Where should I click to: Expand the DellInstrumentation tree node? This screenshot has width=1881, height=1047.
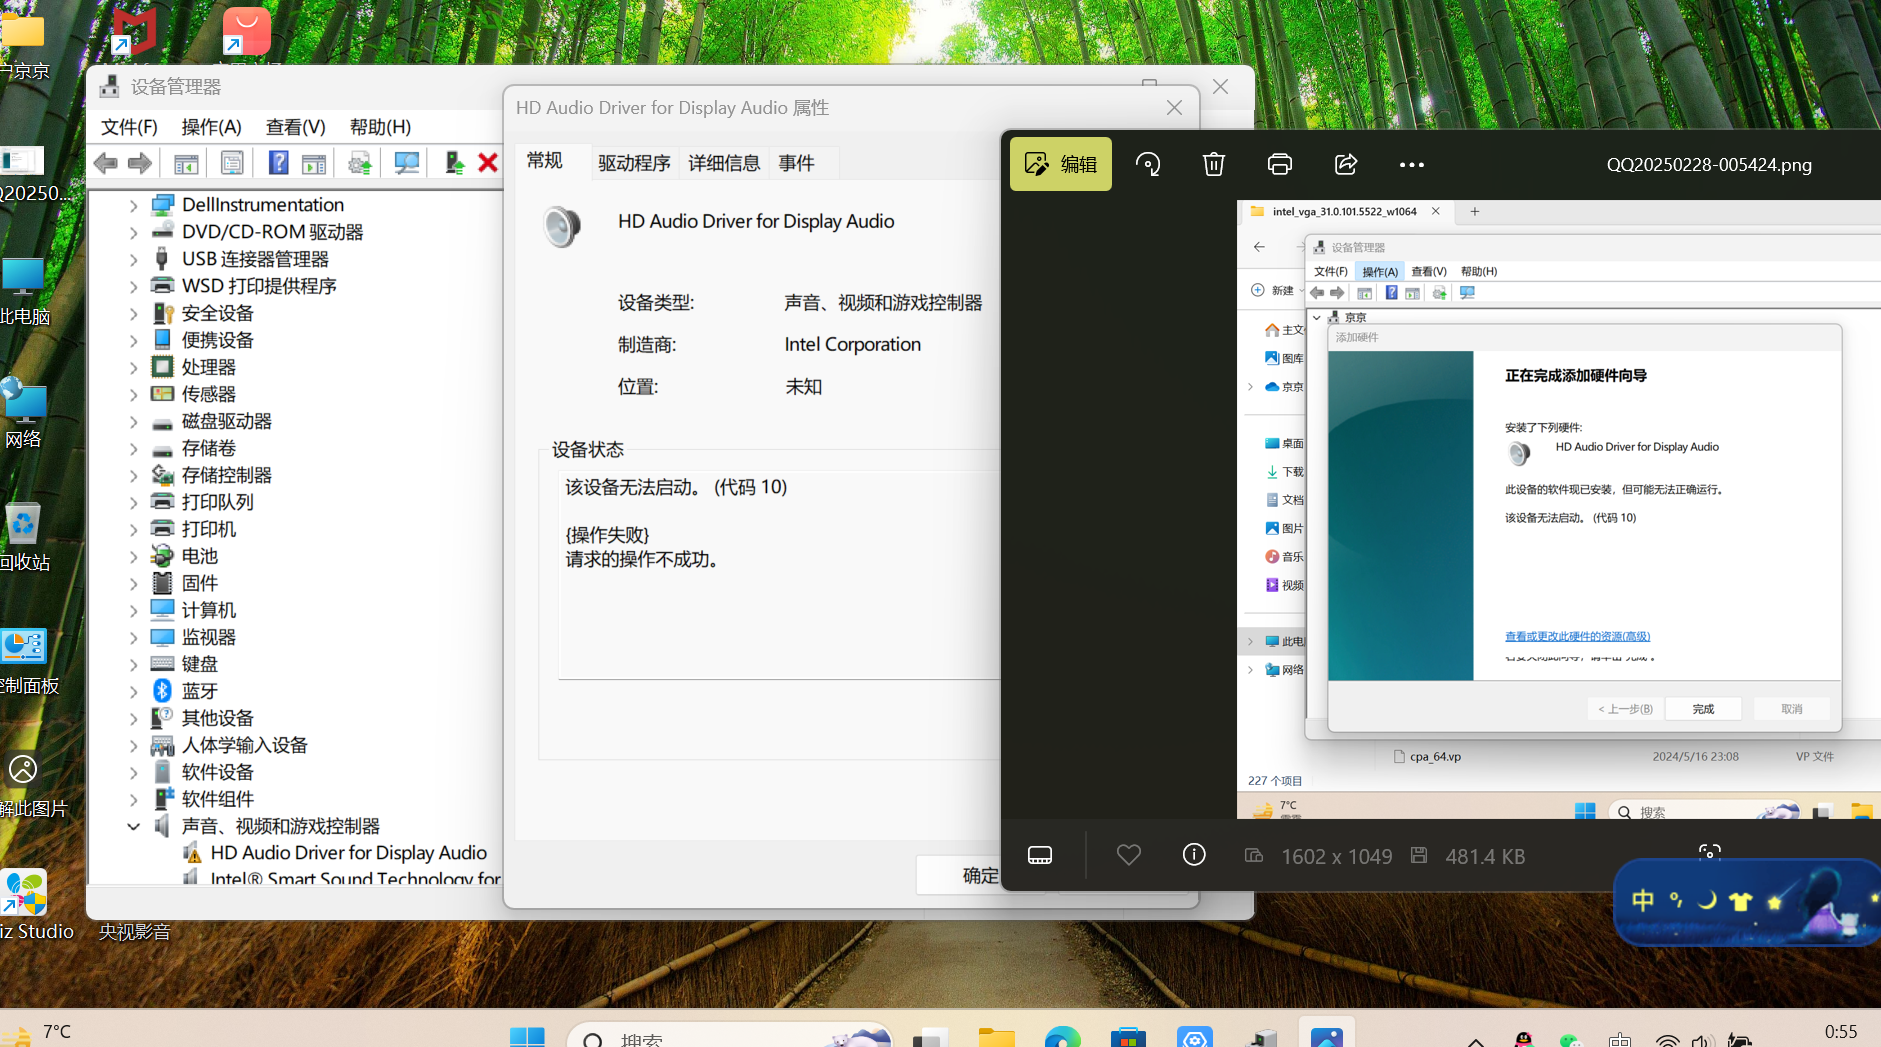click(133, 205)
